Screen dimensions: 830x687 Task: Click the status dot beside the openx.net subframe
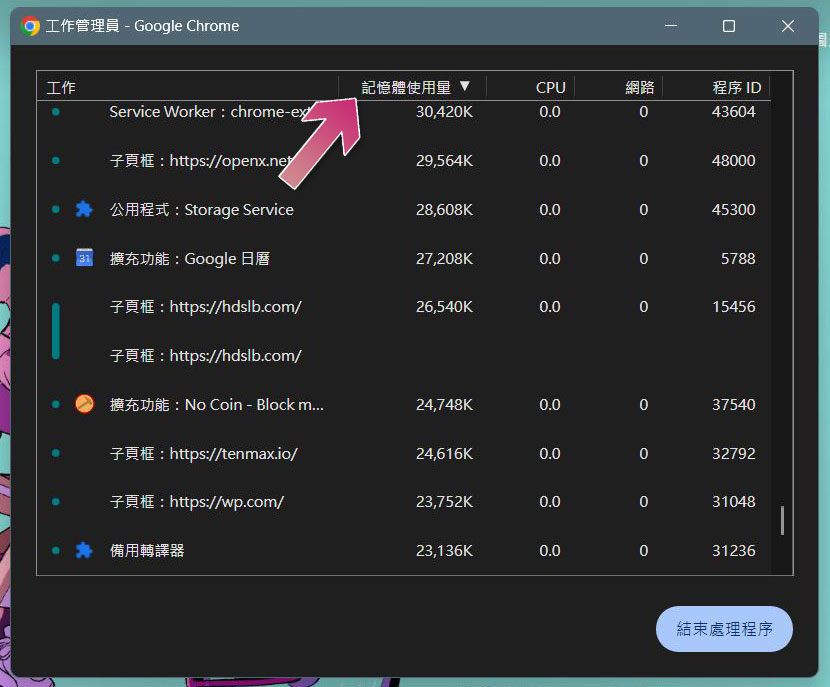[57, 161]
